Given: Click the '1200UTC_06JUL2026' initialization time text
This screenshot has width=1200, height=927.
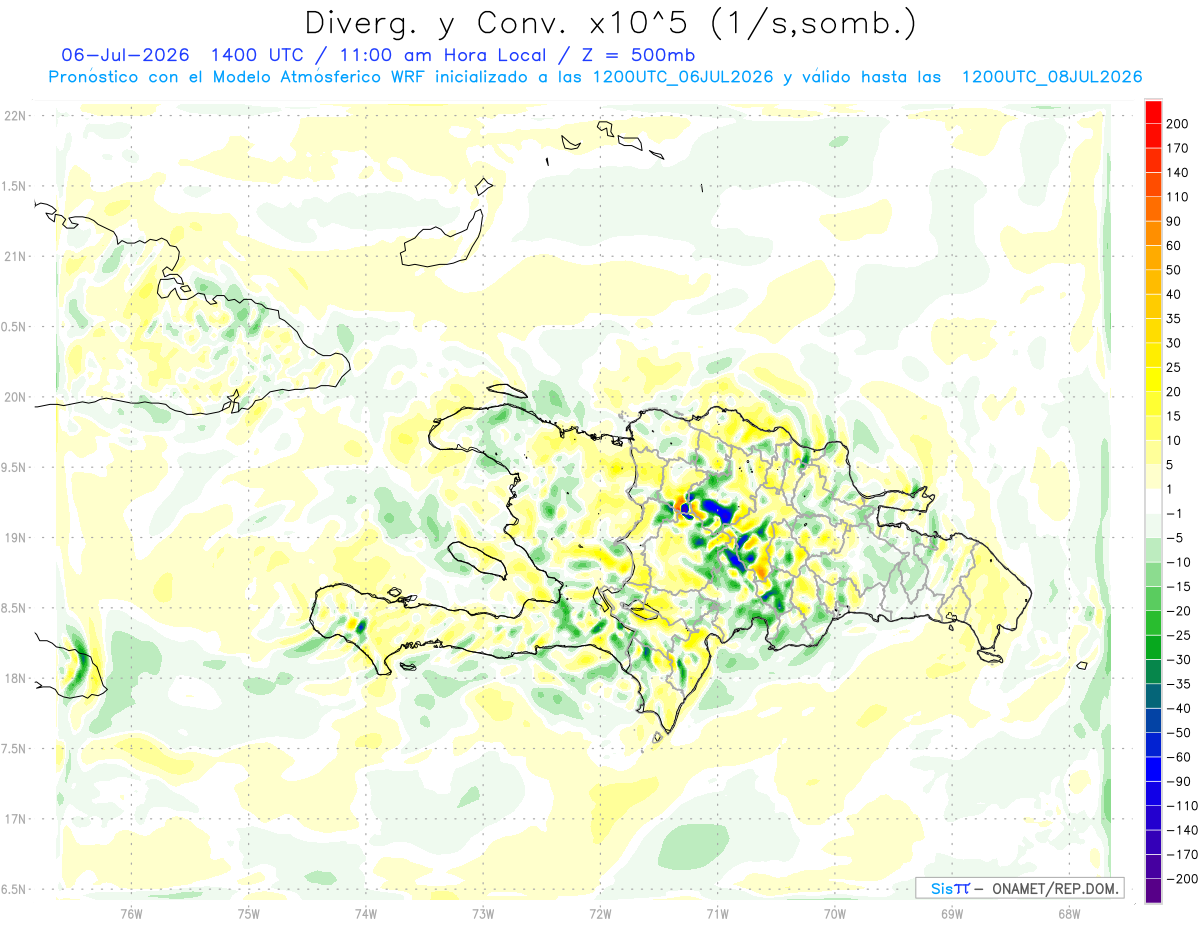Looking at the screenshot, I should (683, 77).
